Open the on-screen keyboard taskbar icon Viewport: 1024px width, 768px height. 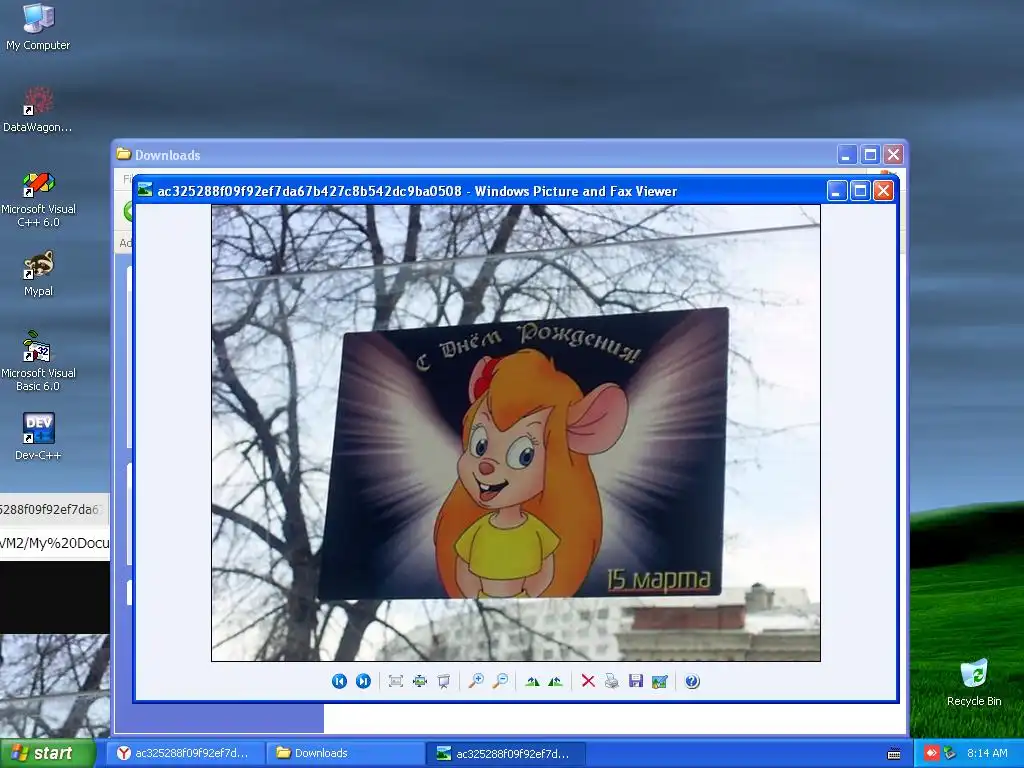(894, 754)
